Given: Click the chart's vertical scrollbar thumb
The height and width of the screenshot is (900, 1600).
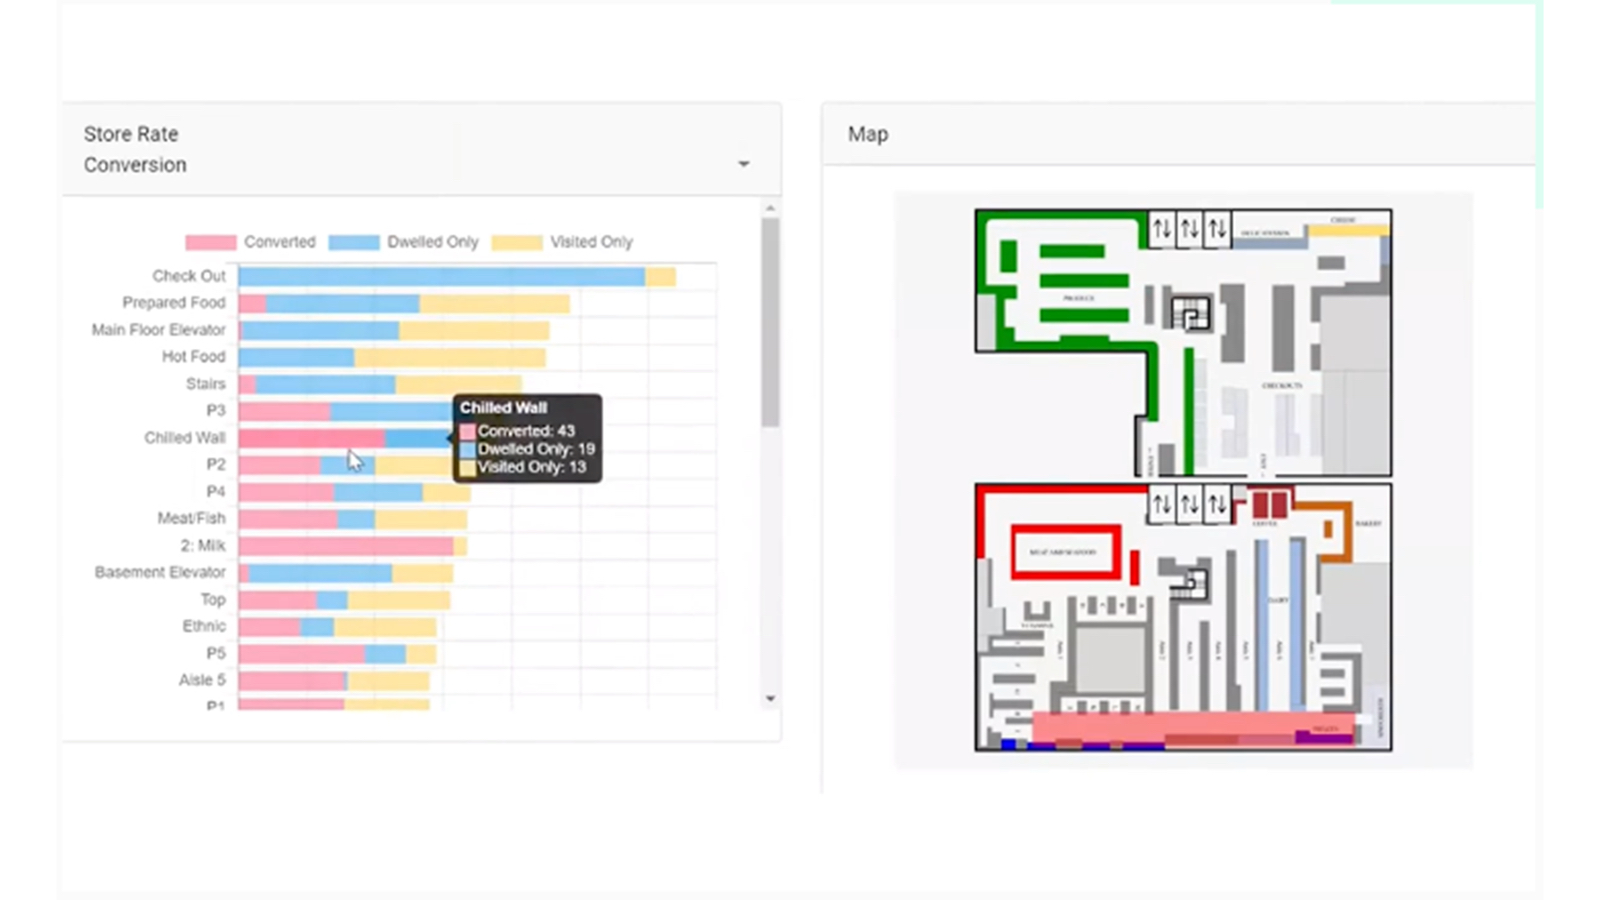Looking at the screenshot, I should pos(770,320).
